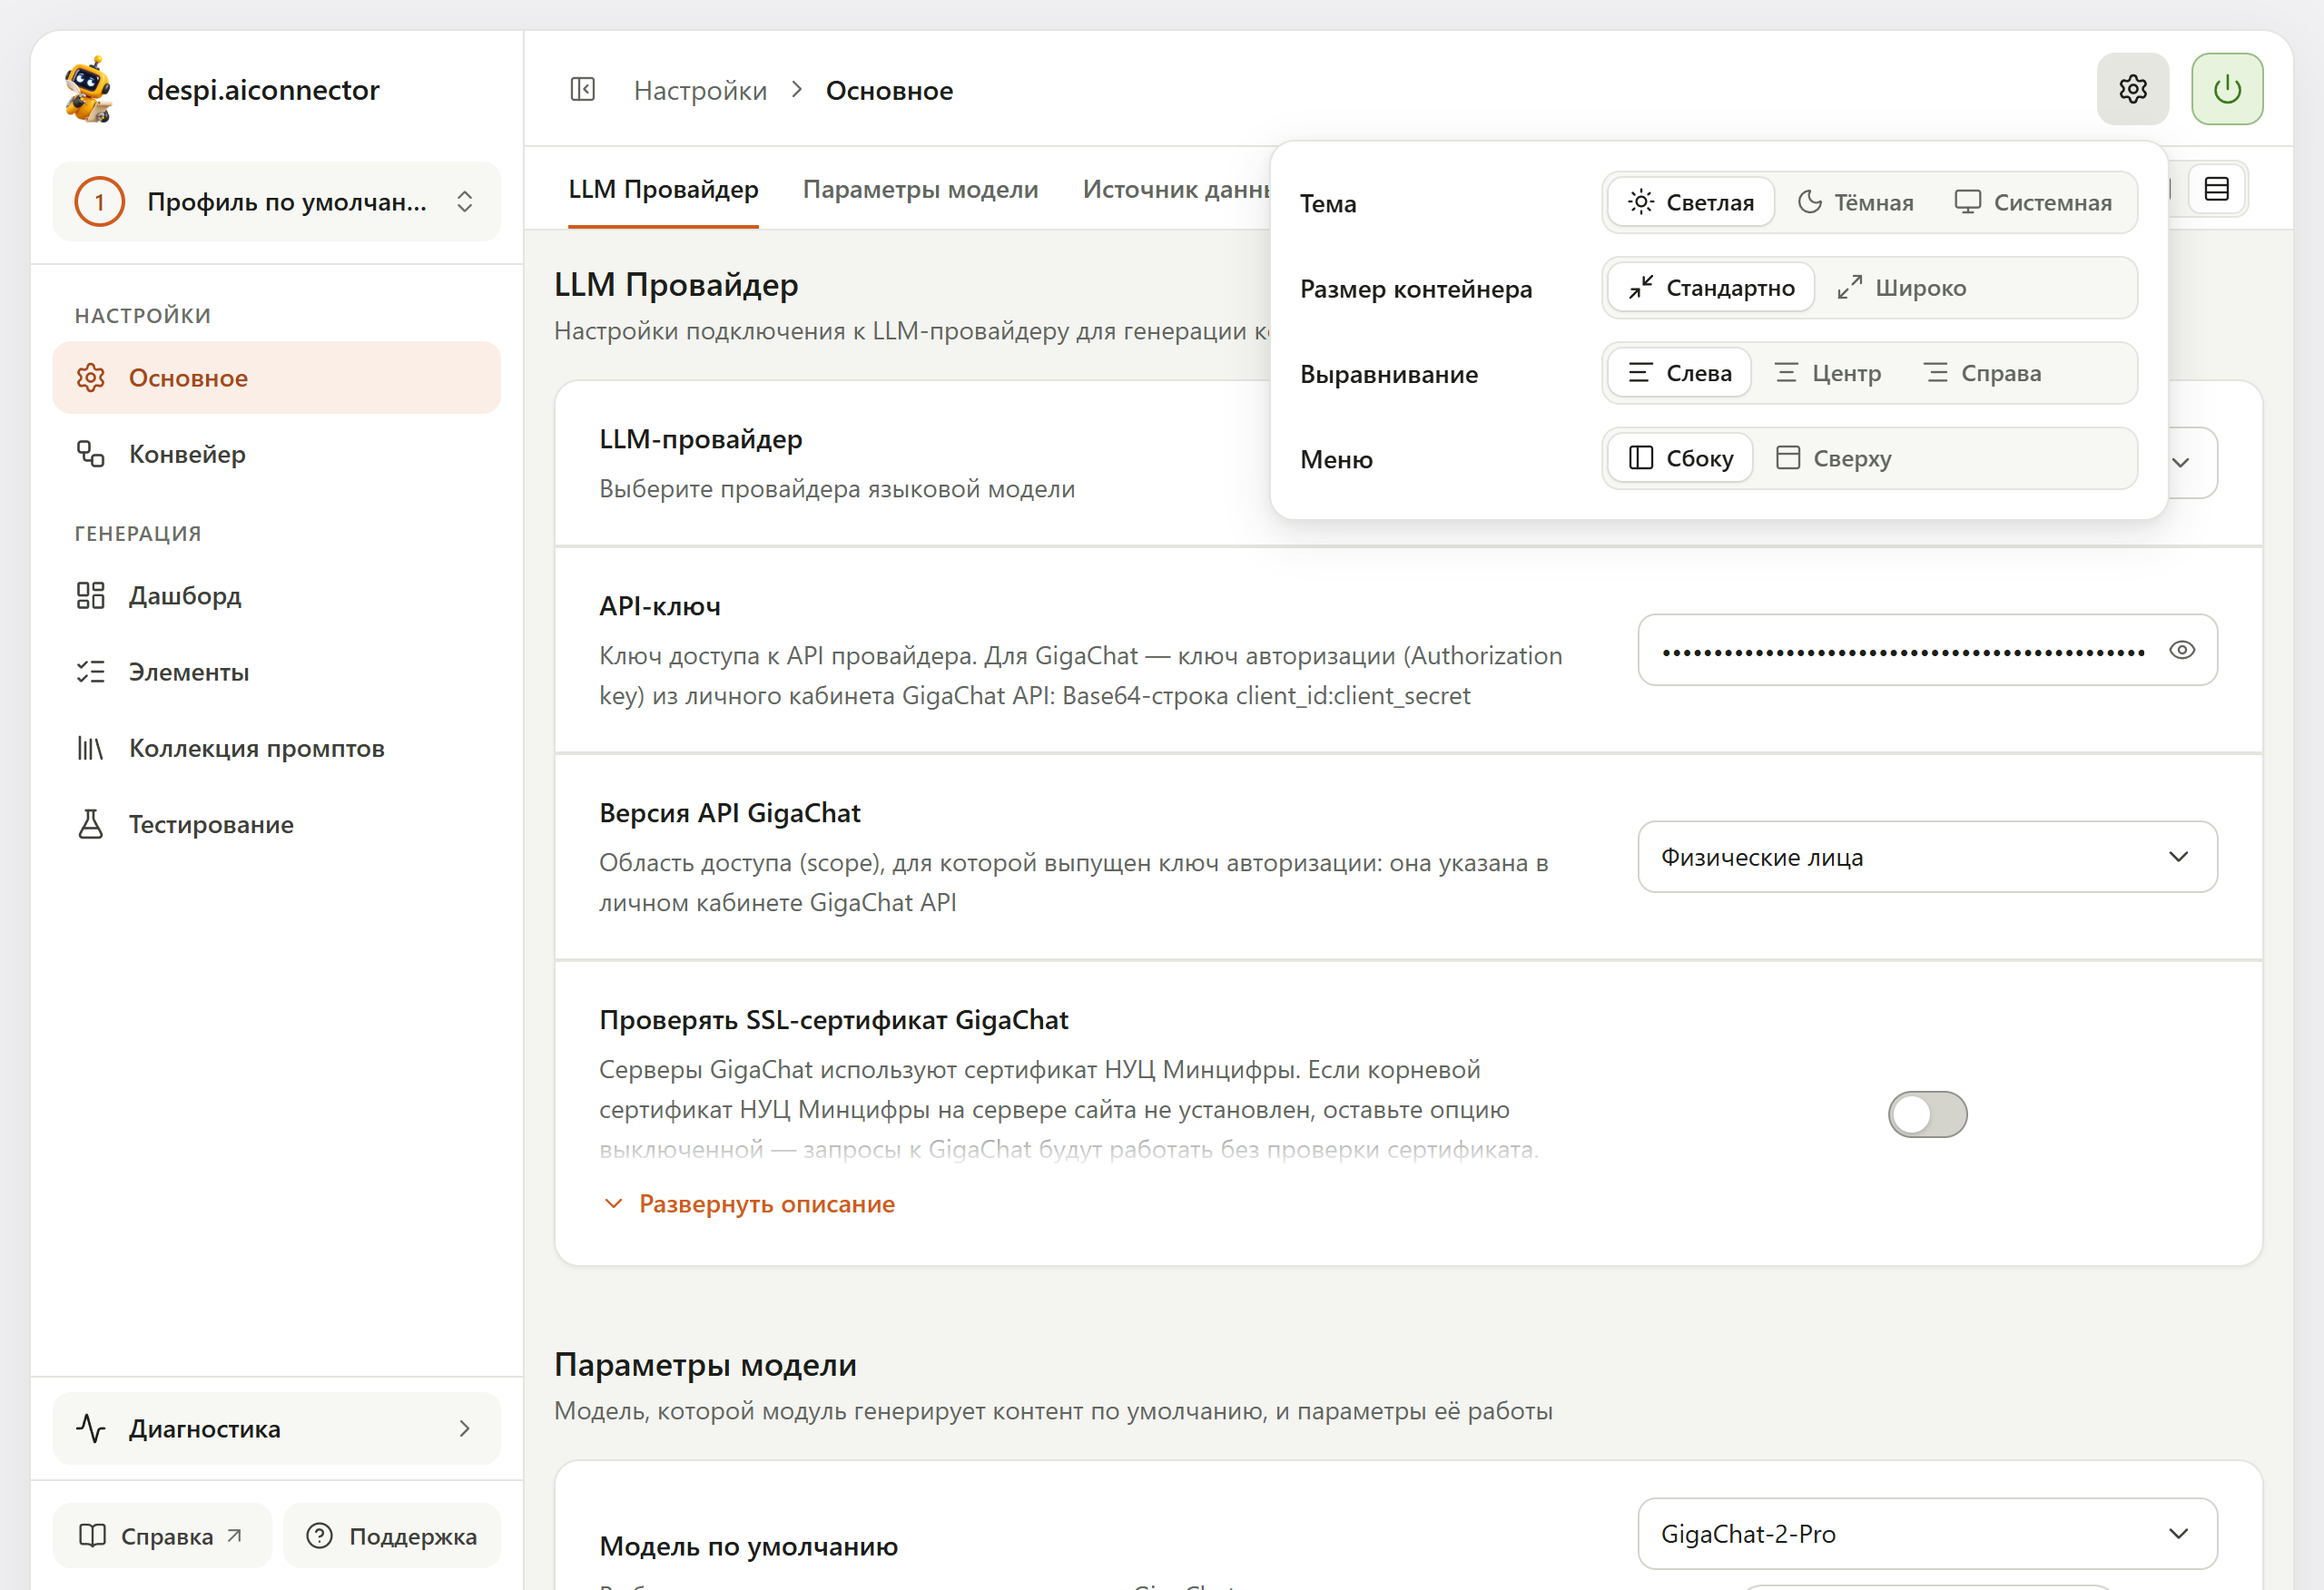Screen dimensions: 2324x1590
Task: Show the API key with eye icon
Action: click(x=2182, y=650)
